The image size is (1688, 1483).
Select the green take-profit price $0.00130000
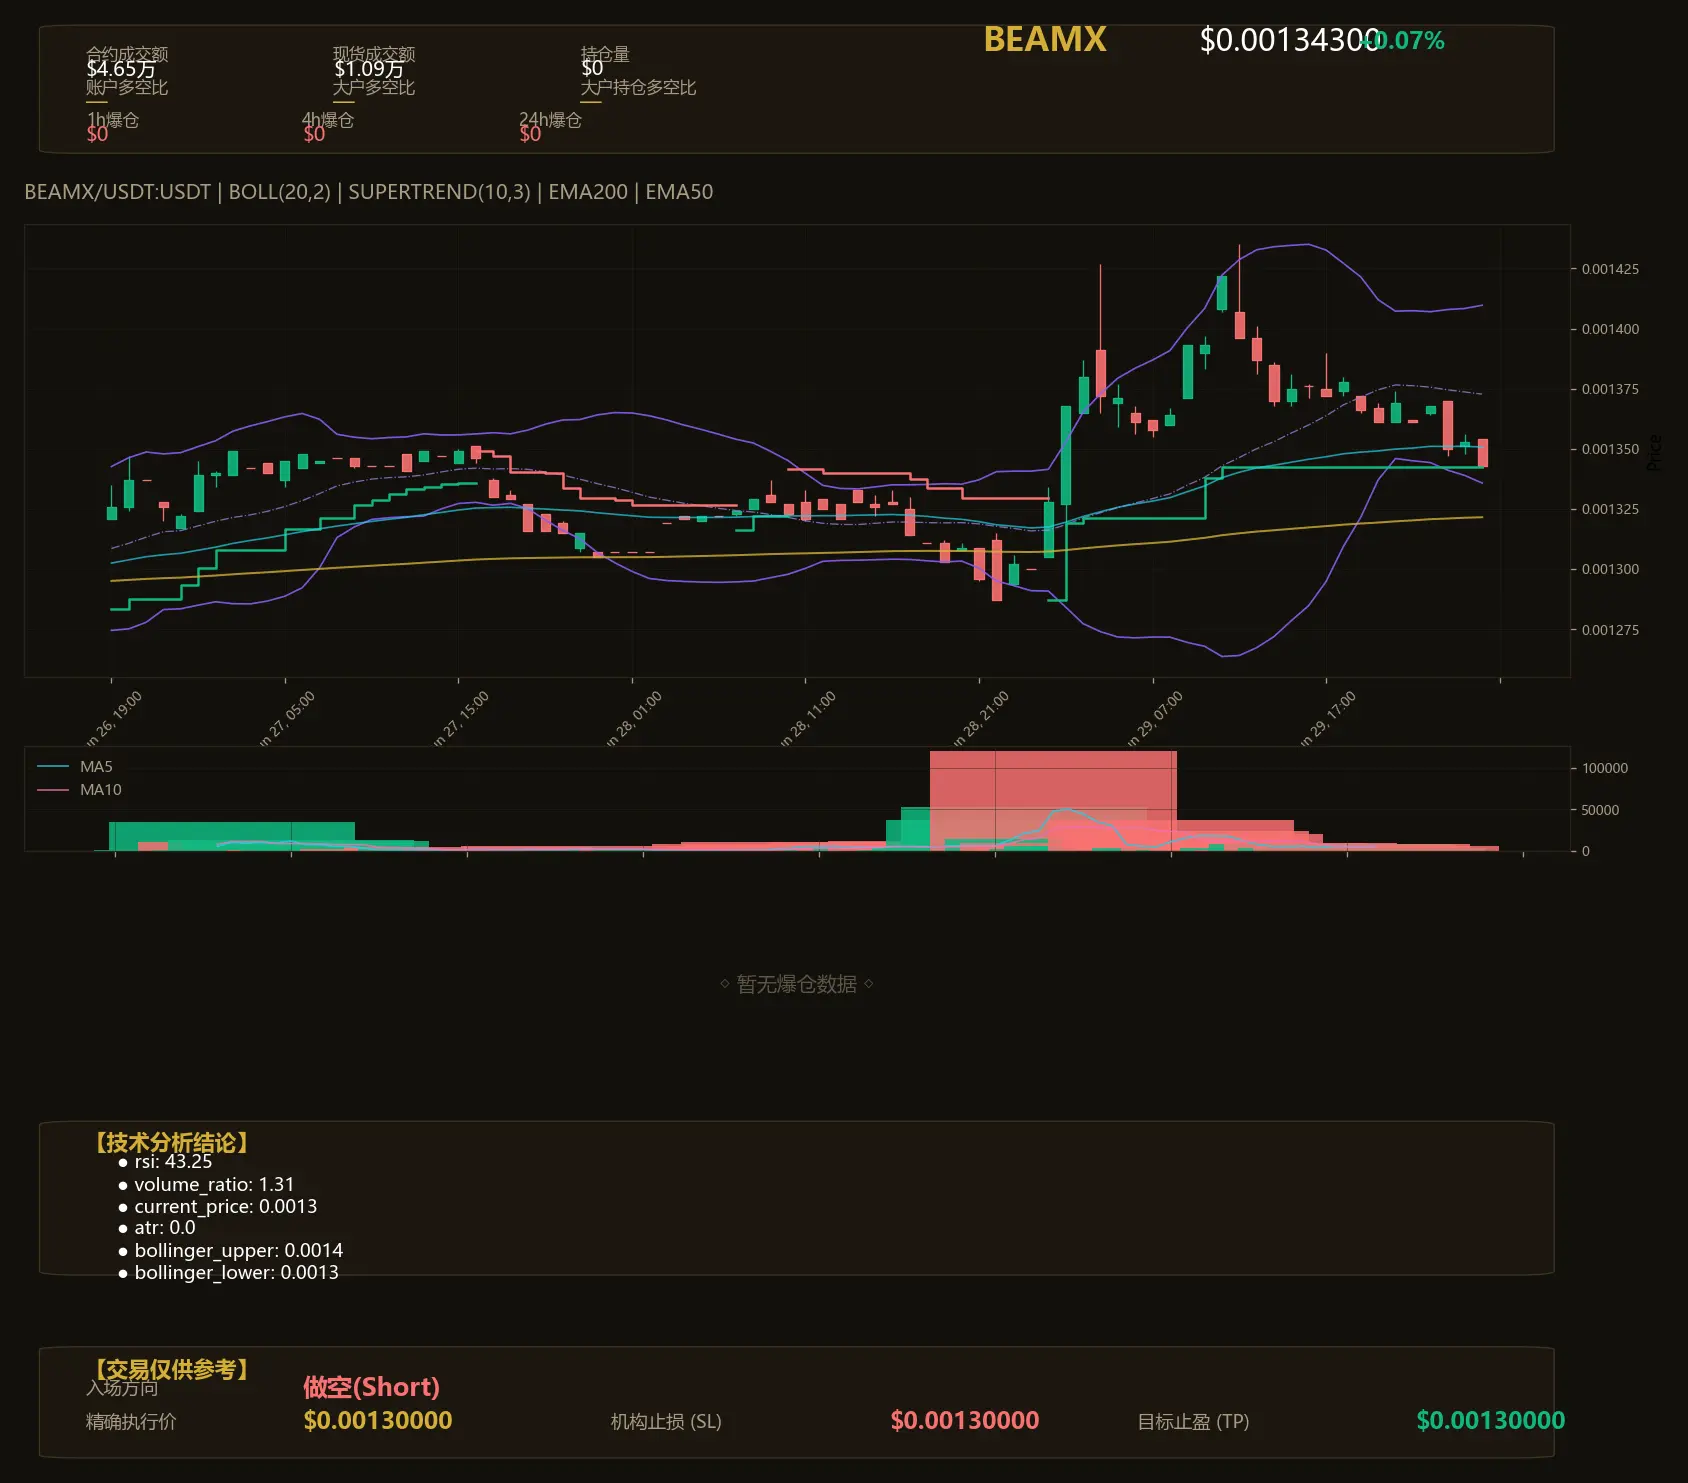pyautogui.click(x=1491, y=1421)
